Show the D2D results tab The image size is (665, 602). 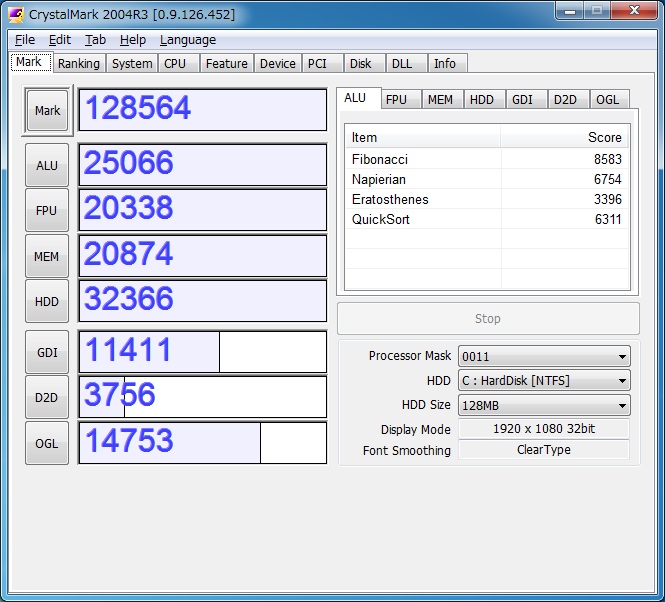pos(565,99)
